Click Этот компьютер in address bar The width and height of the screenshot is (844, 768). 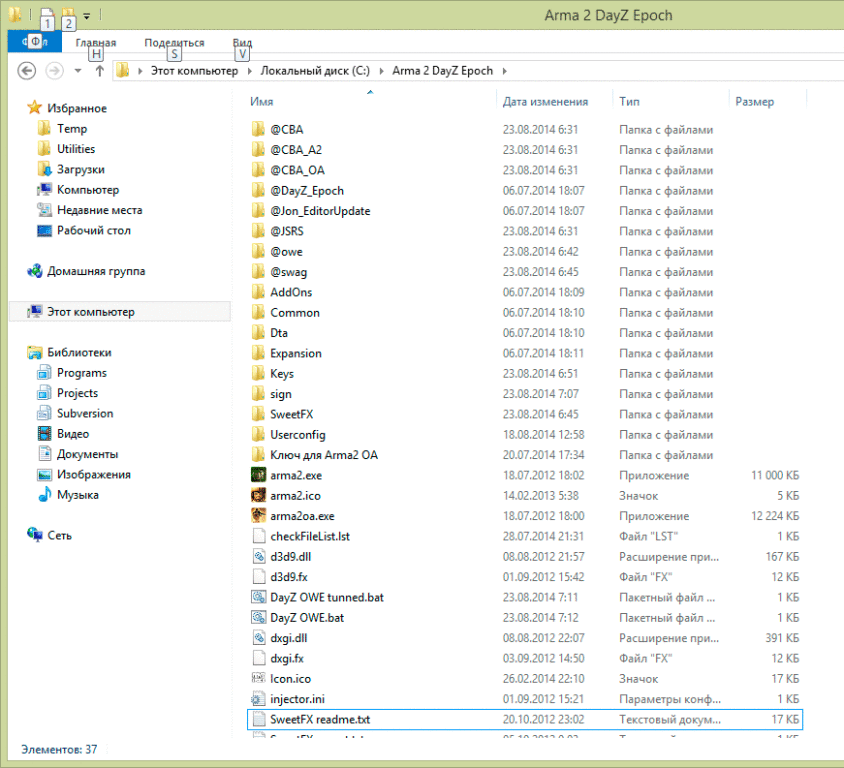194,71
